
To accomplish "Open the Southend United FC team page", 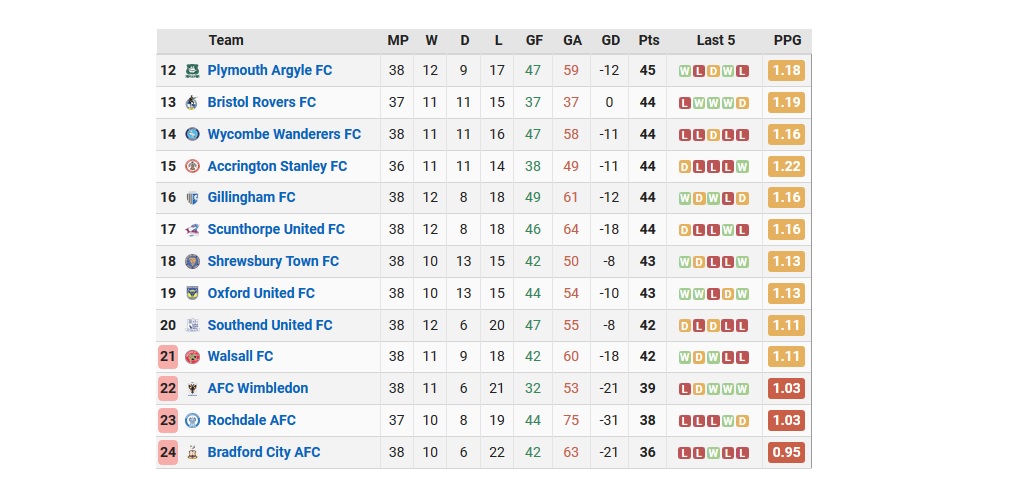I will tap(270, 326).
